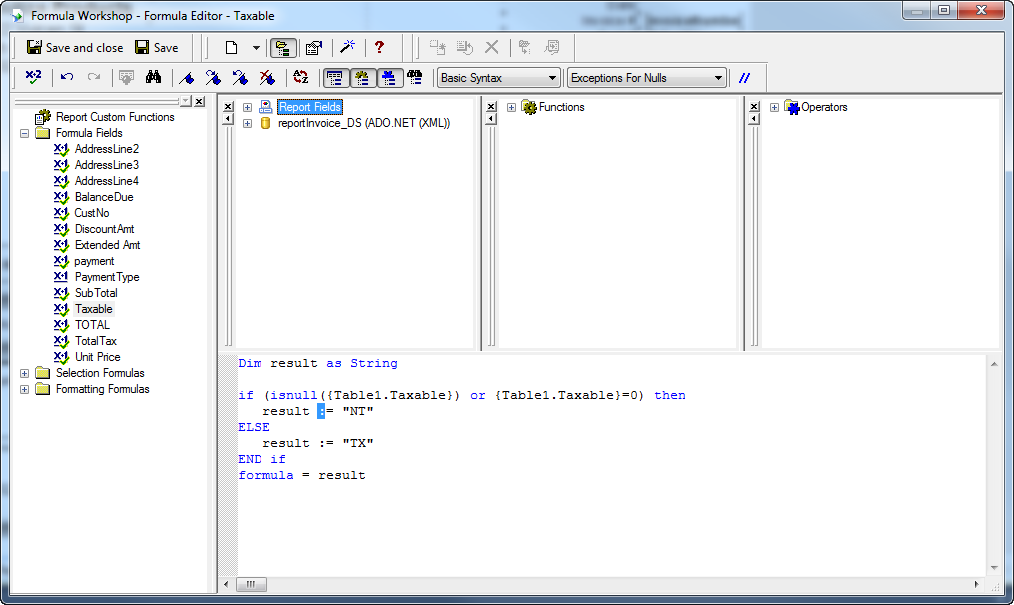The image size is (1014, 605).
Task: Create a new formula with the blank page icon
Action: tap(232, 48)
